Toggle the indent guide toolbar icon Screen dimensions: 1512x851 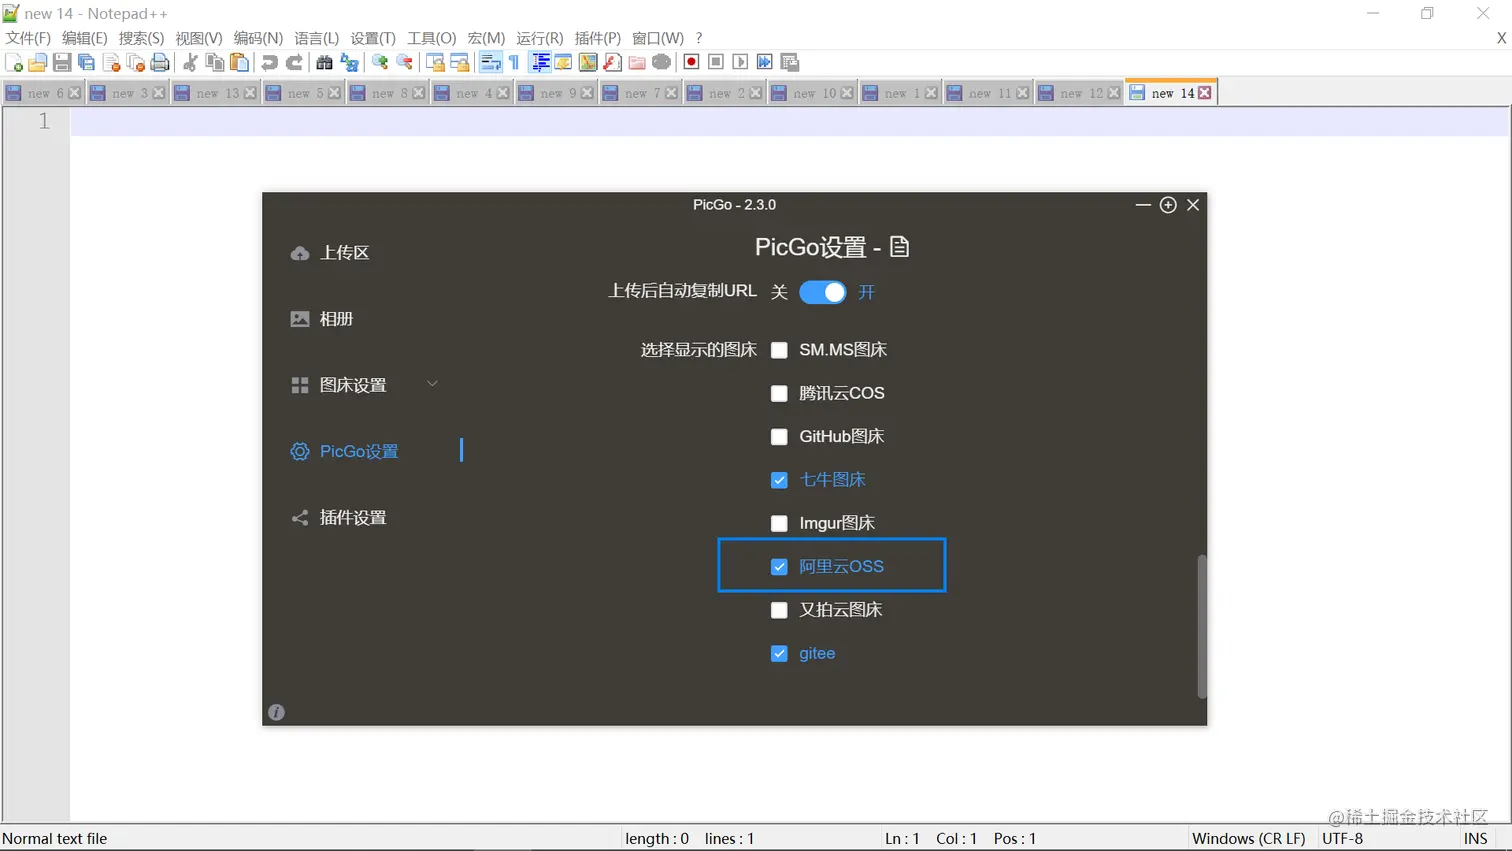[x=540, y=62]
